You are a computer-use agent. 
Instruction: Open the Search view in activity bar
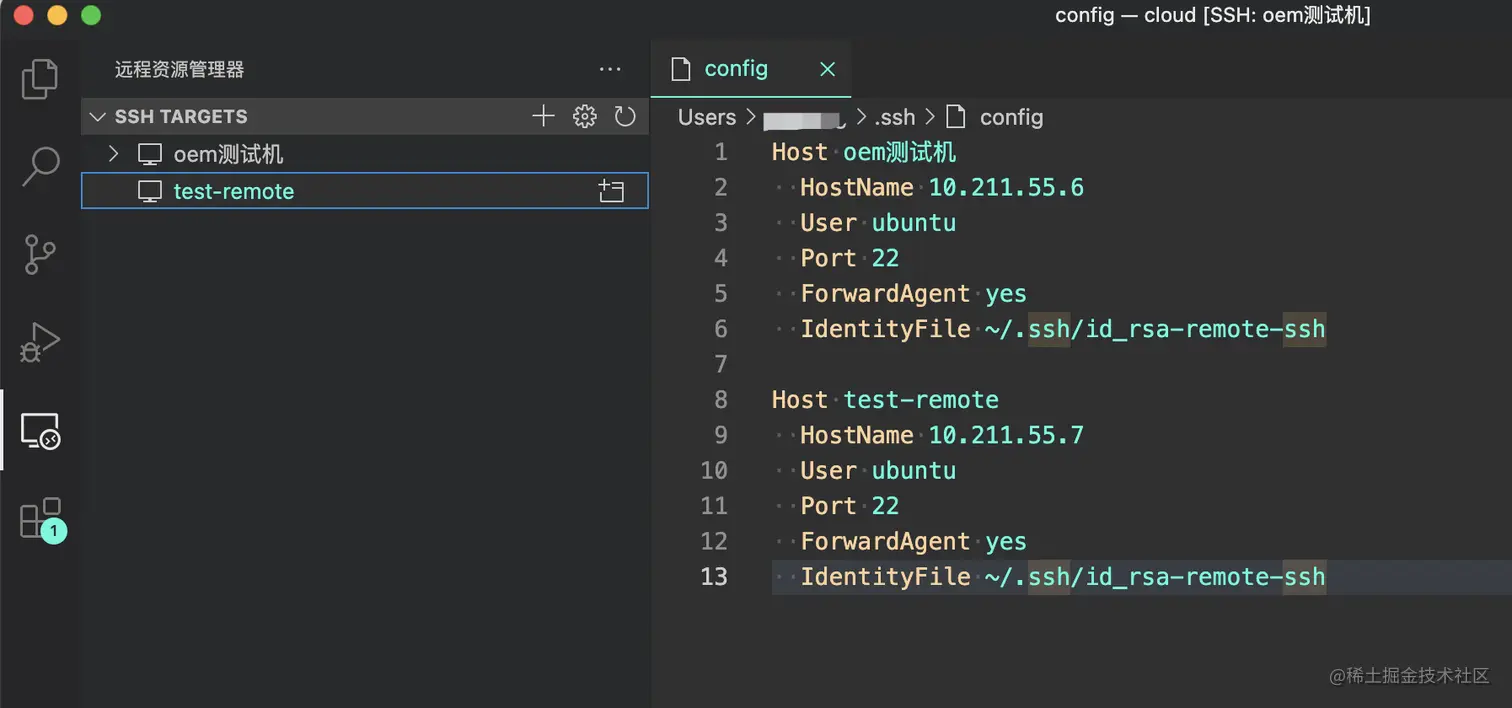pyautogui.click(x=40, y=167)
